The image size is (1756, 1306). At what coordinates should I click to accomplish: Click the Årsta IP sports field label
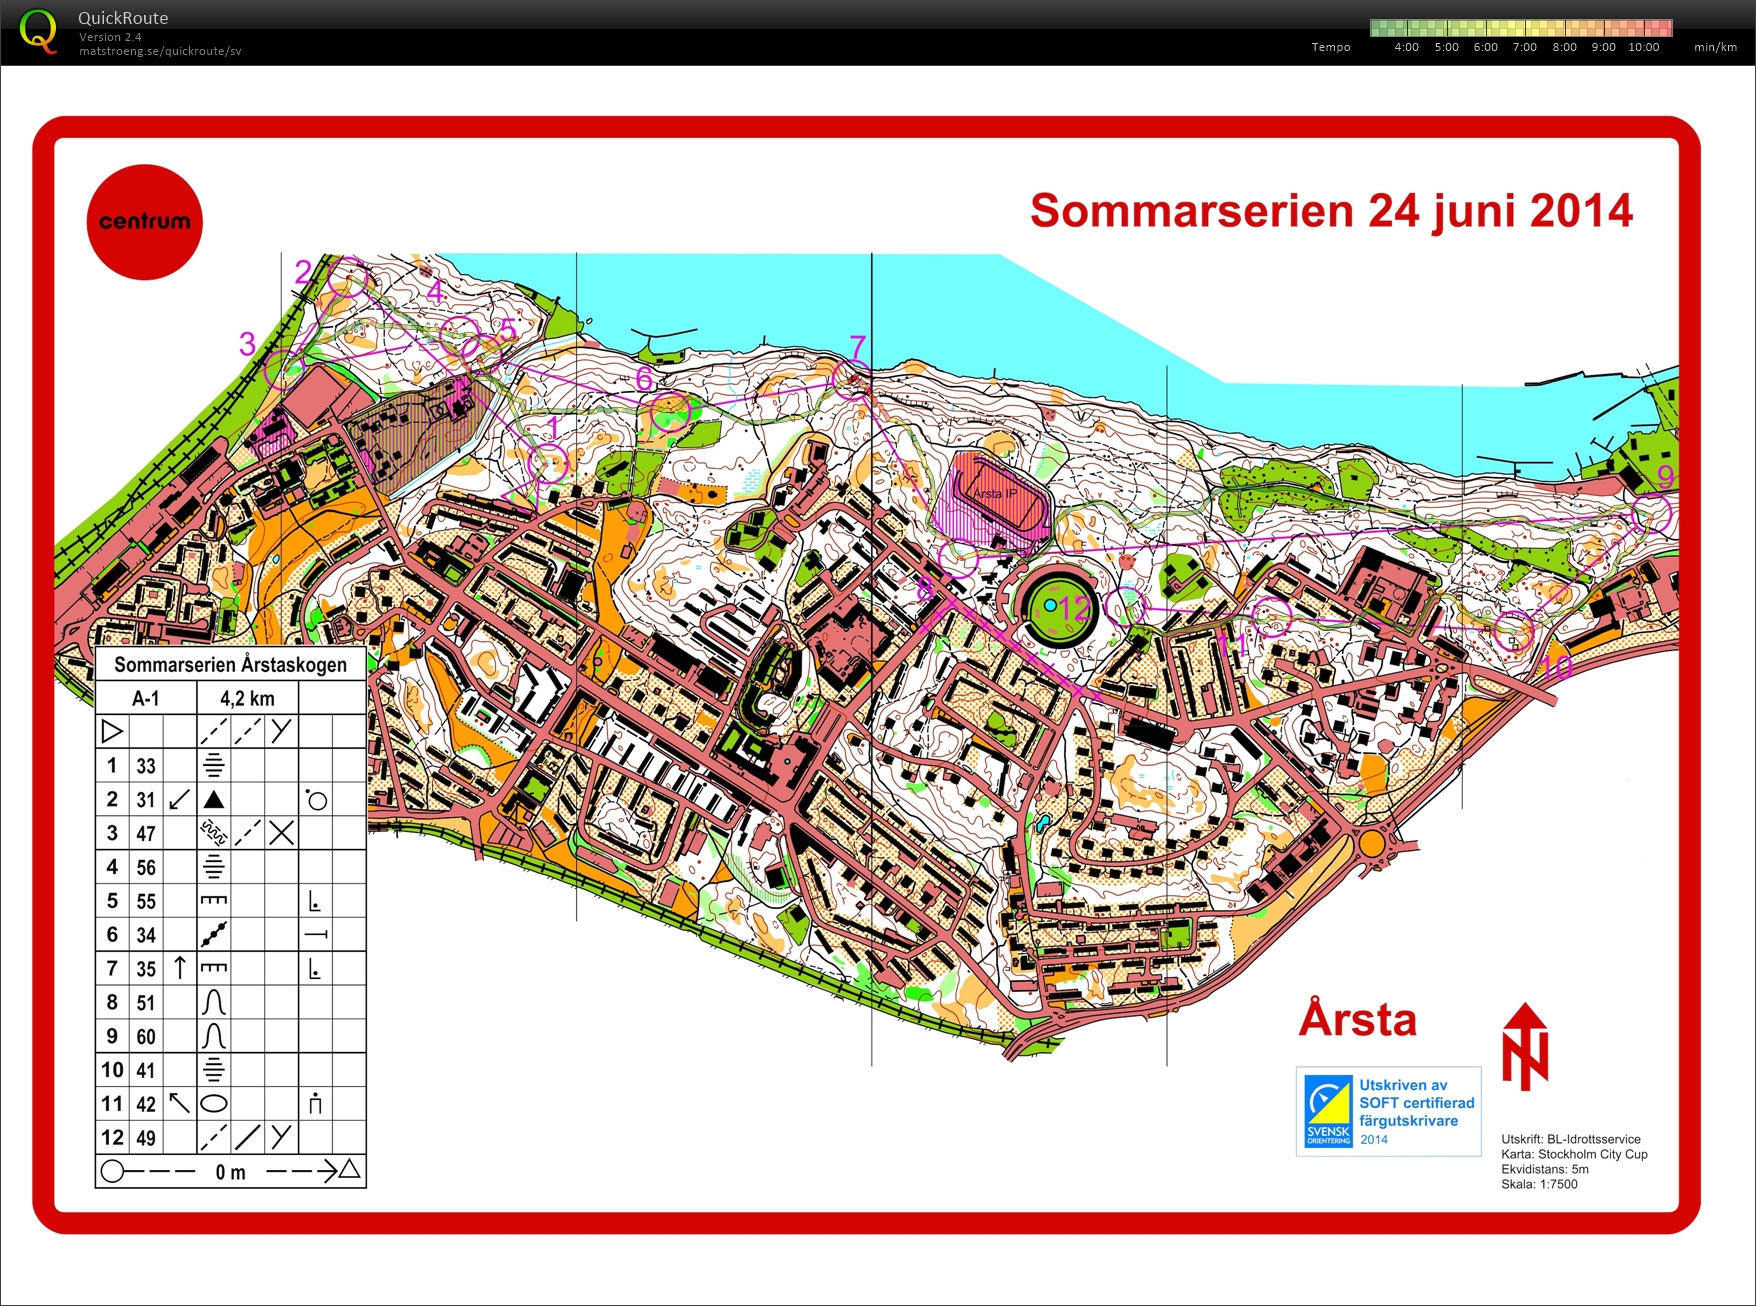pyautogui.click(x=995, y=494)
